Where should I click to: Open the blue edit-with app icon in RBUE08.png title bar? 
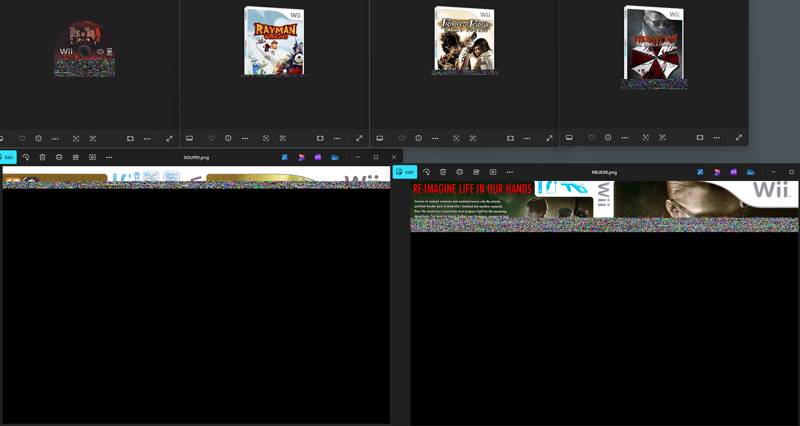click(x=700, y=172)
